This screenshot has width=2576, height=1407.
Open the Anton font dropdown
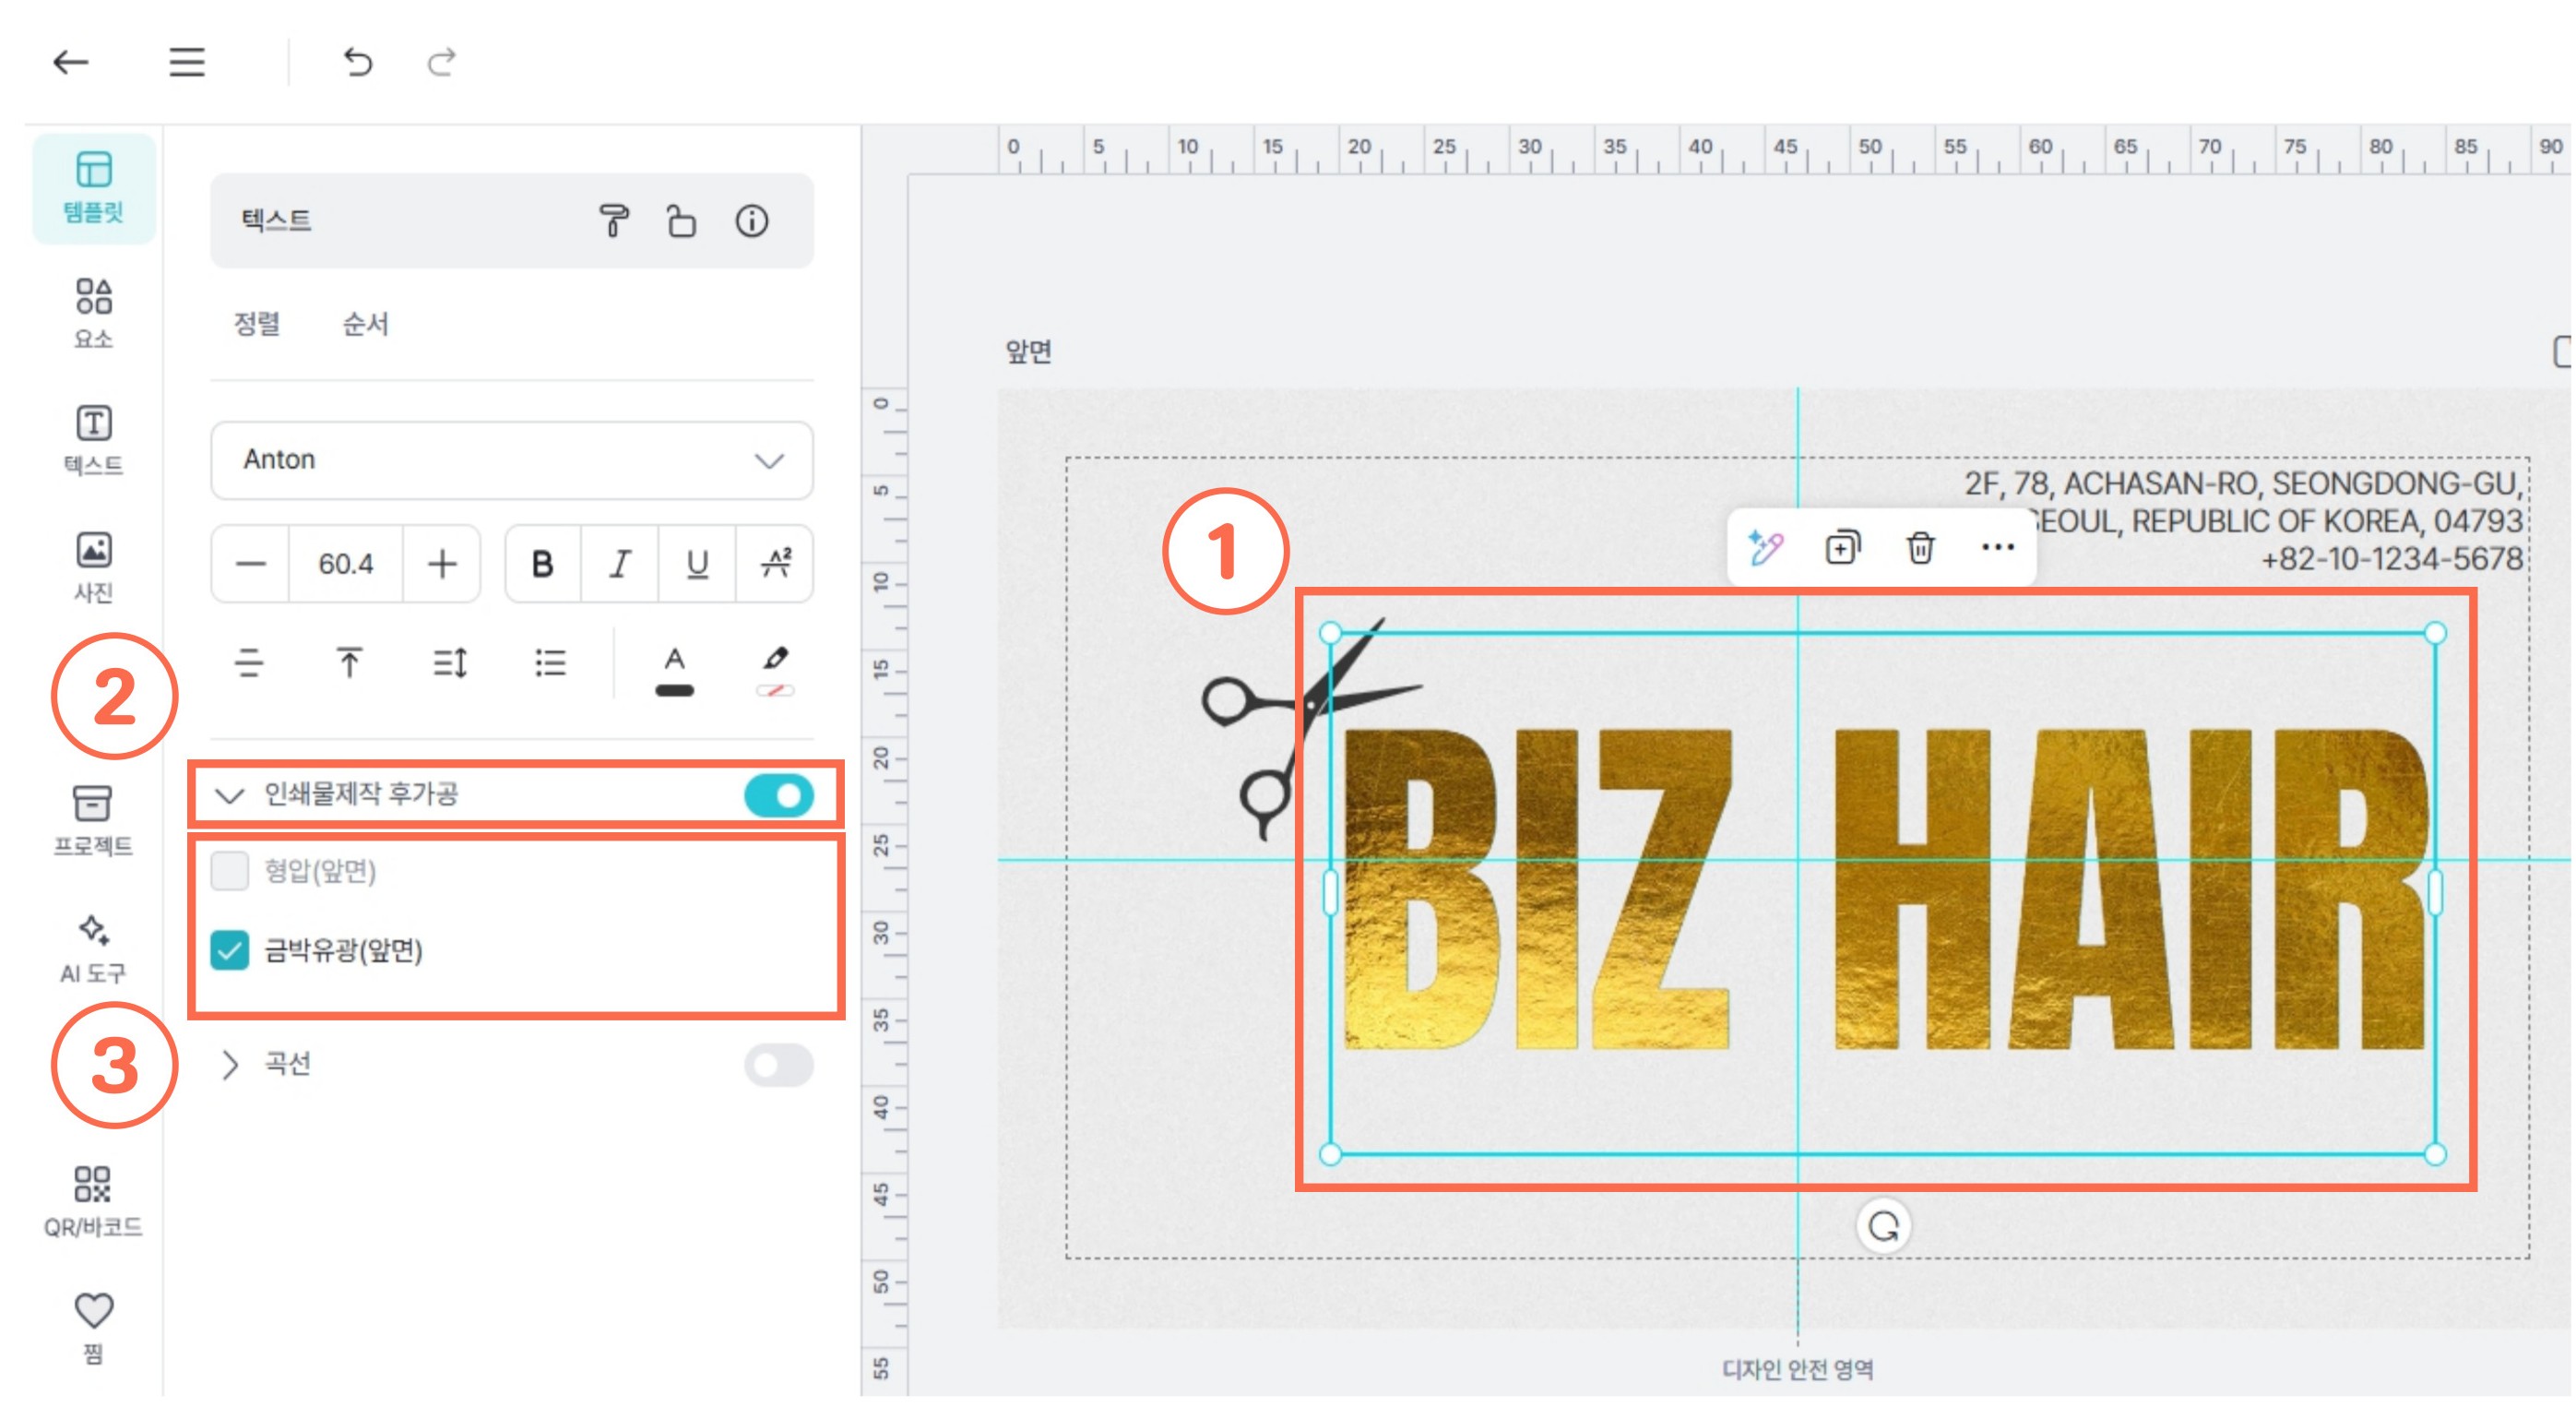(511, 460)
